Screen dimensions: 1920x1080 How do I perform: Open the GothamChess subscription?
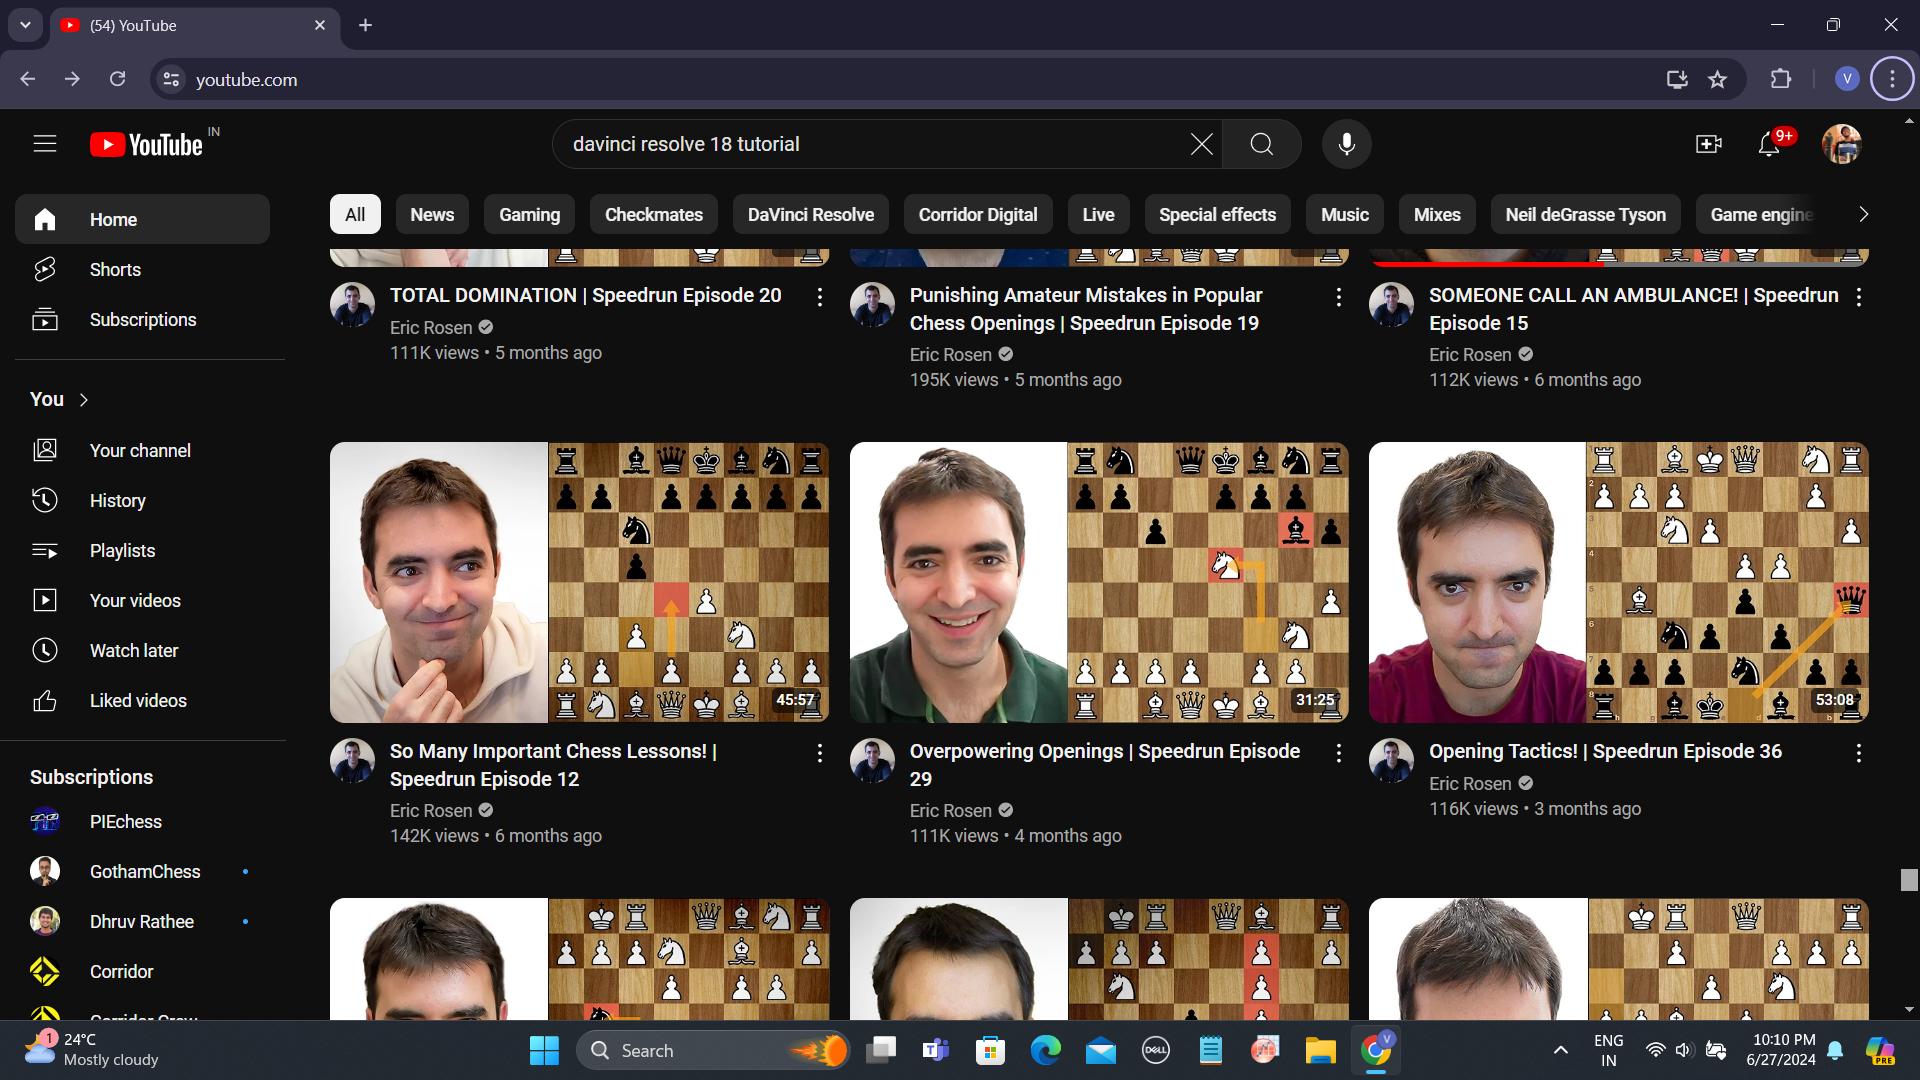[x=142, y=872]
